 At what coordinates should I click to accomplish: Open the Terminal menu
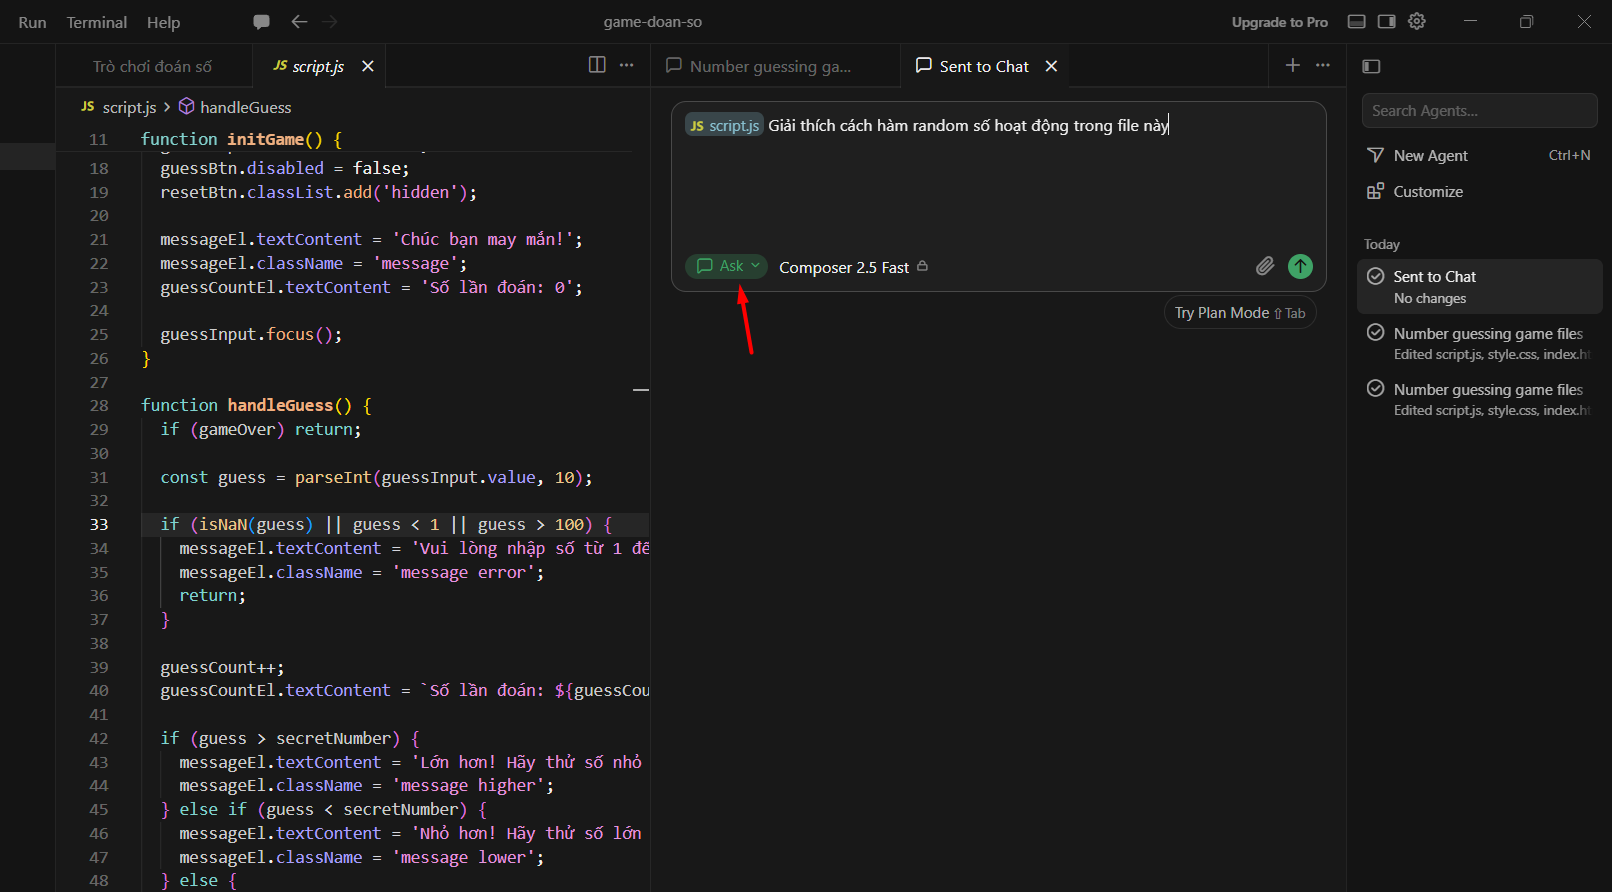(x=97, y=22)
